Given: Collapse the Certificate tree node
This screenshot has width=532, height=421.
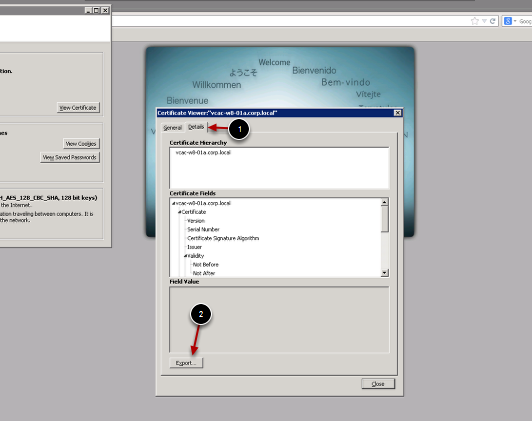Looking at the screenshot, I should pos(179,212).
